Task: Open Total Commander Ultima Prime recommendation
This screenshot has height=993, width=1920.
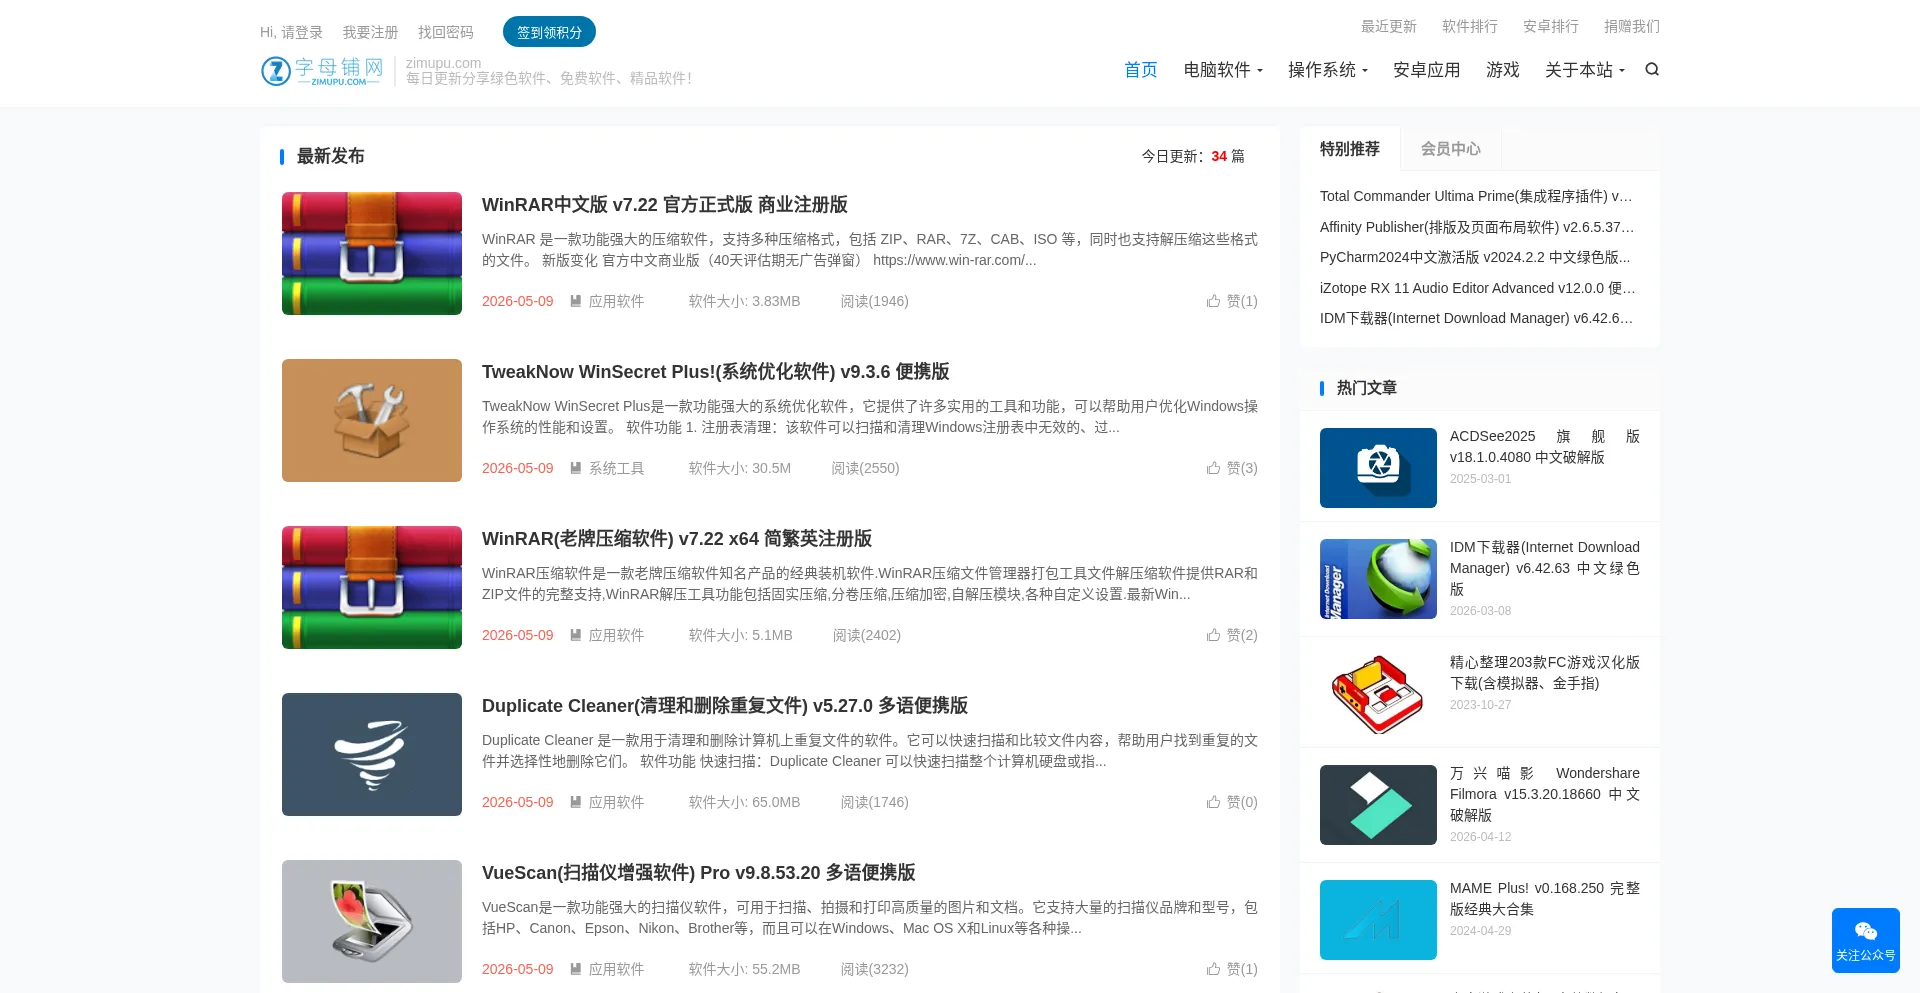Action: tap(1476, 196)
